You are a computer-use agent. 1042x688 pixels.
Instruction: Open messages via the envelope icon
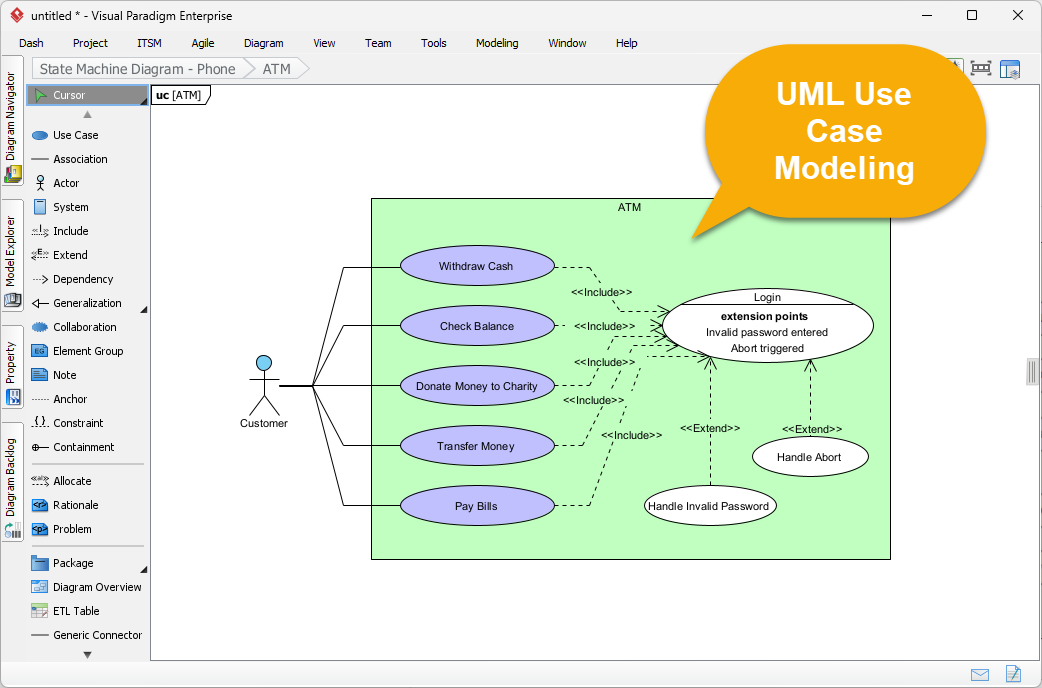click(x=980, y=674)
